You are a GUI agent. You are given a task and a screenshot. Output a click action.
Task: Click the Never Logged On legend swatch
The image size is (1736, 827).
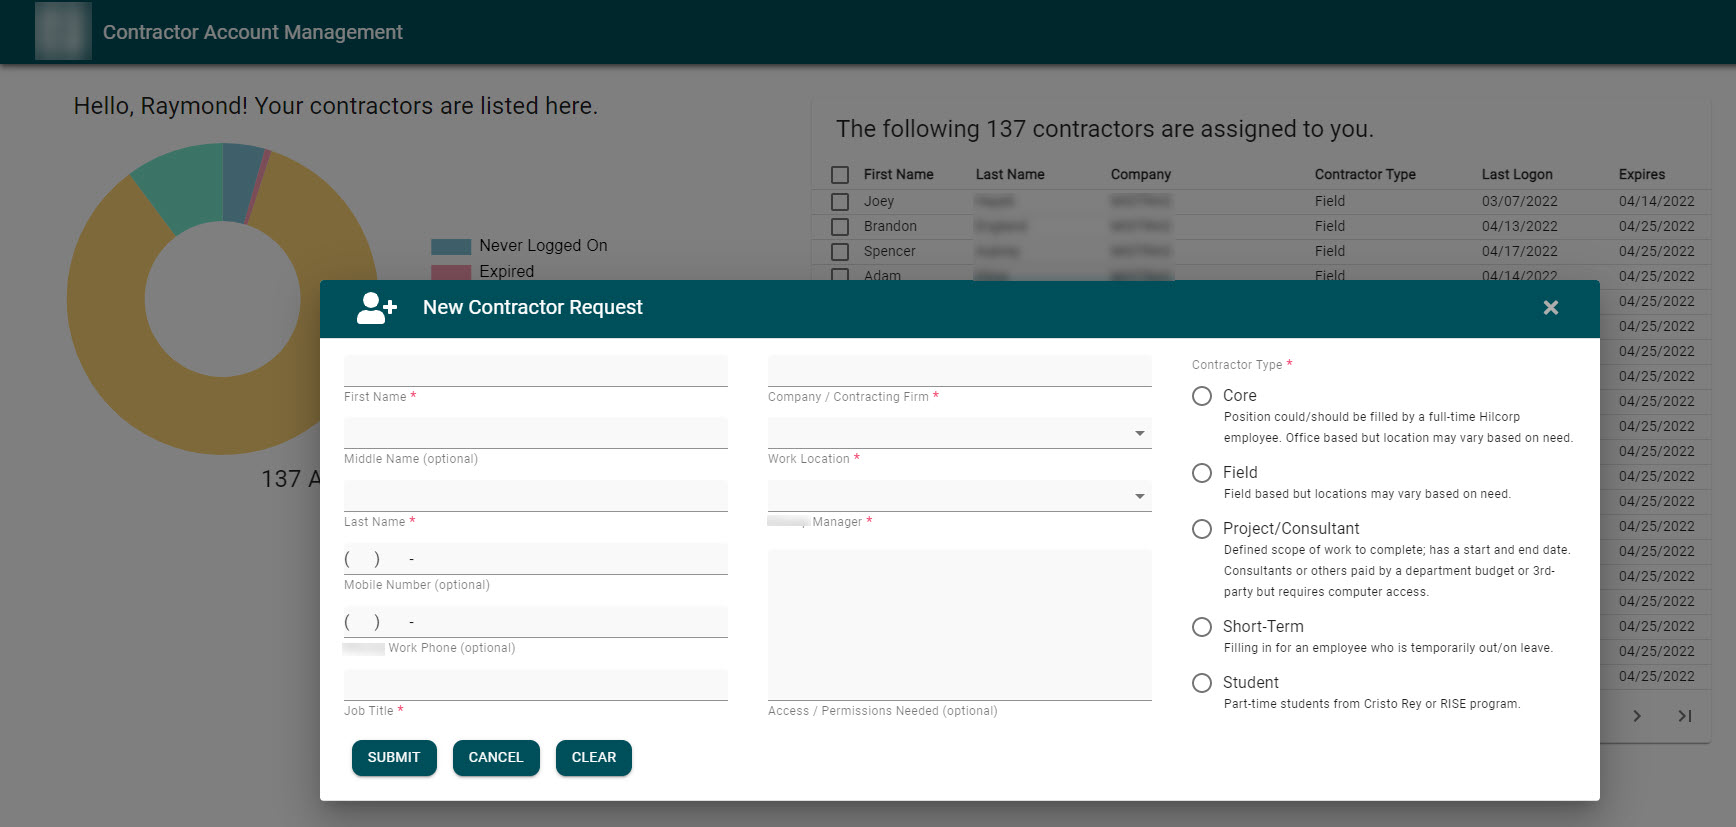point(451,246)
